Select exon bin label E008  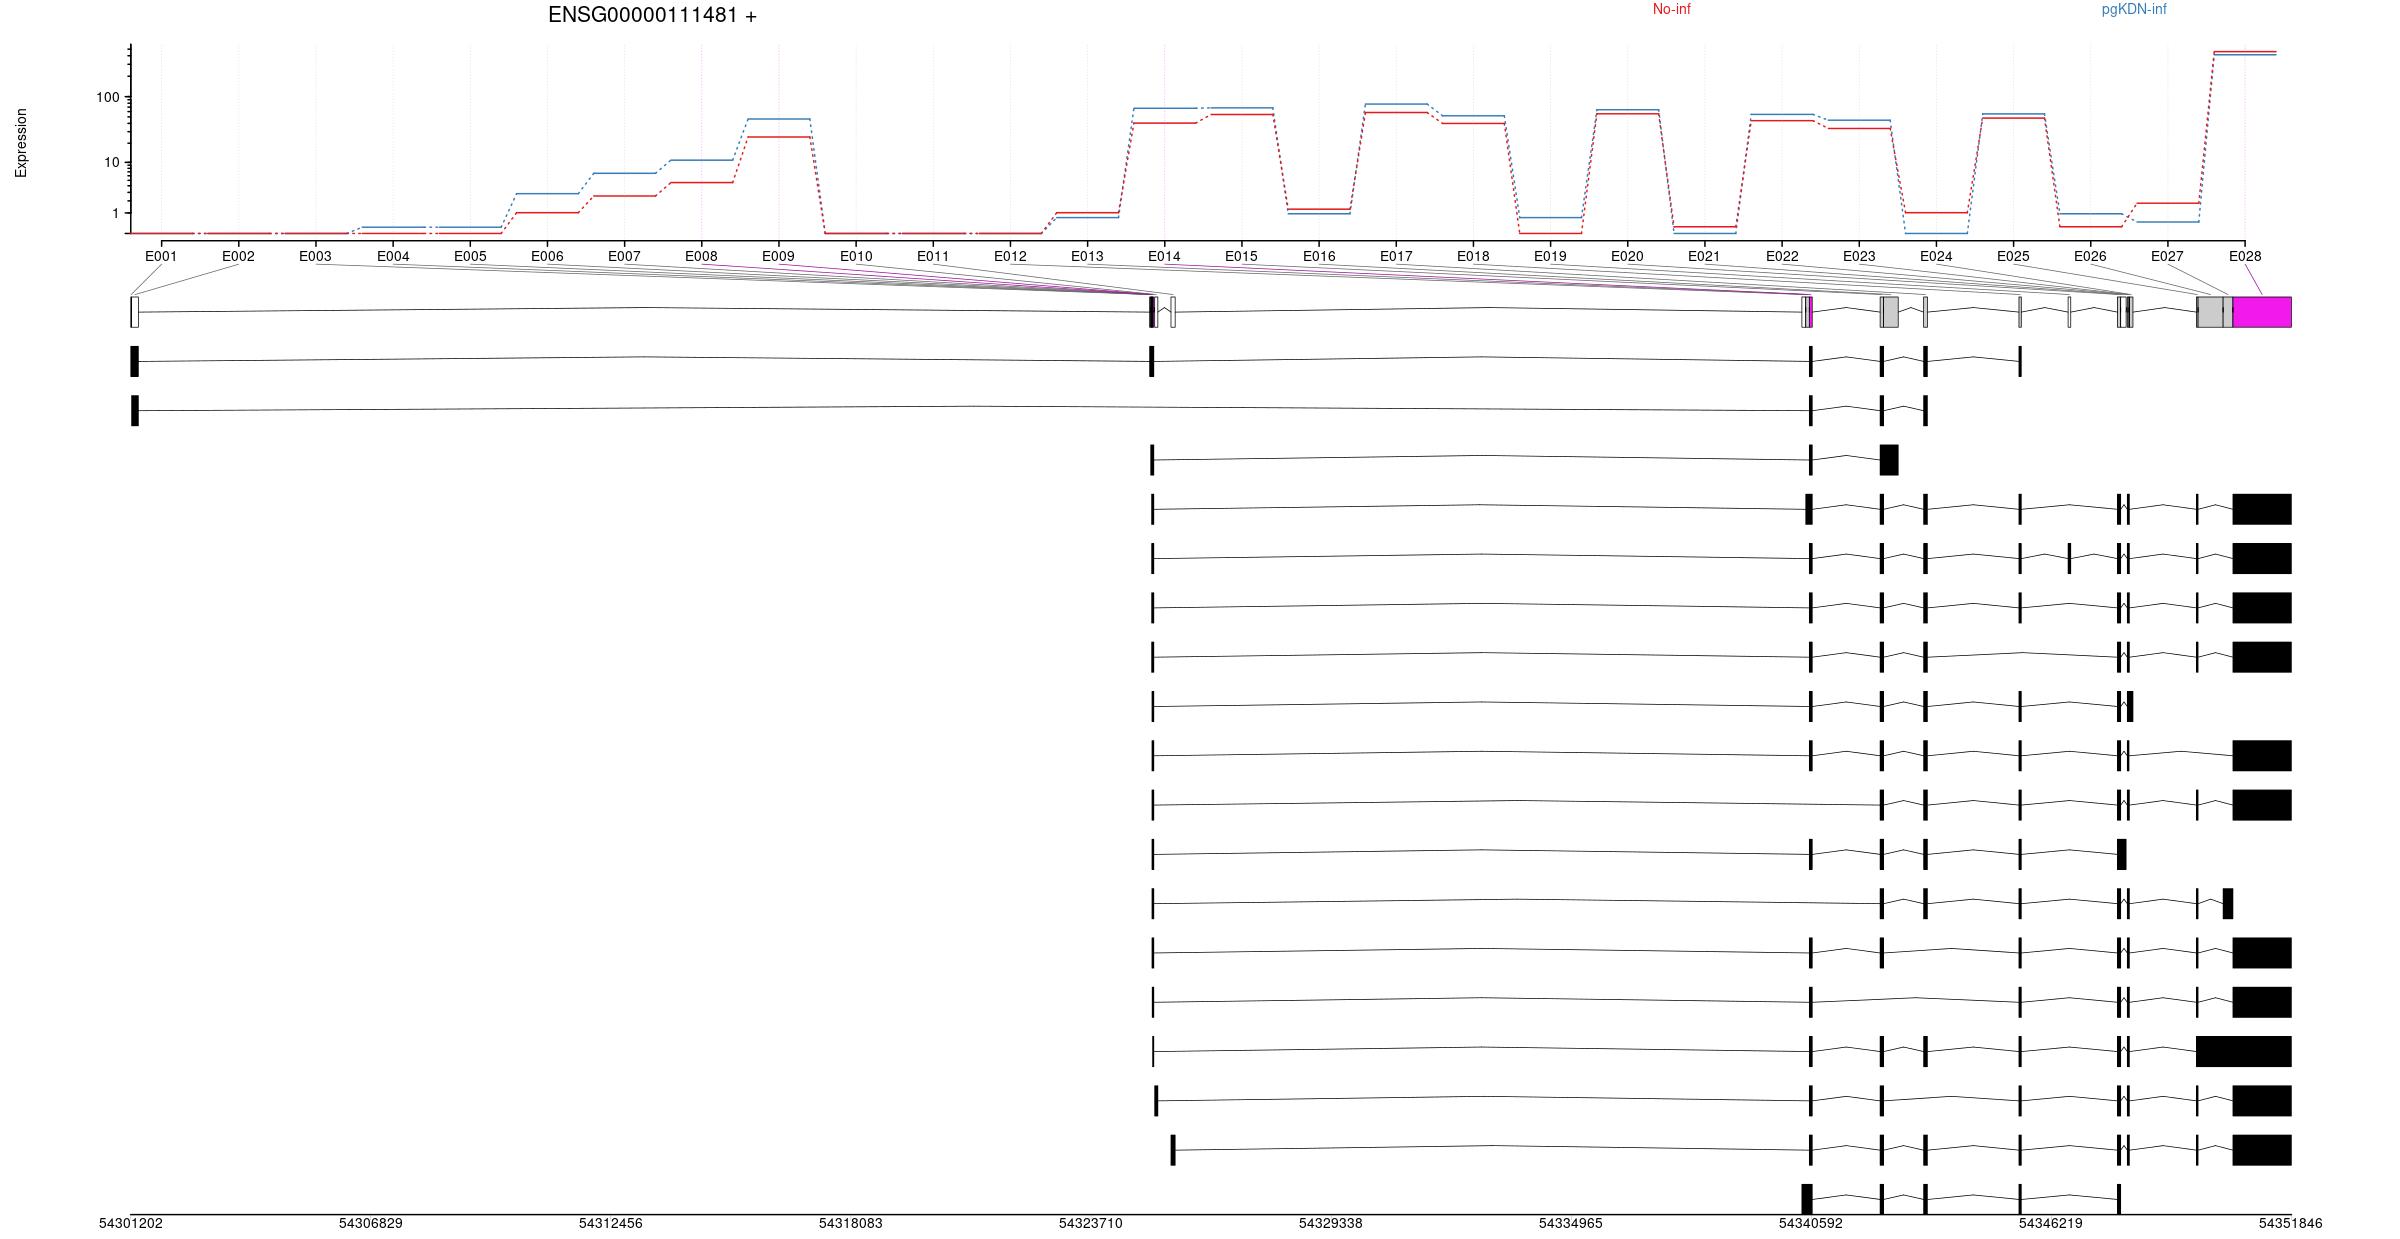701,256
